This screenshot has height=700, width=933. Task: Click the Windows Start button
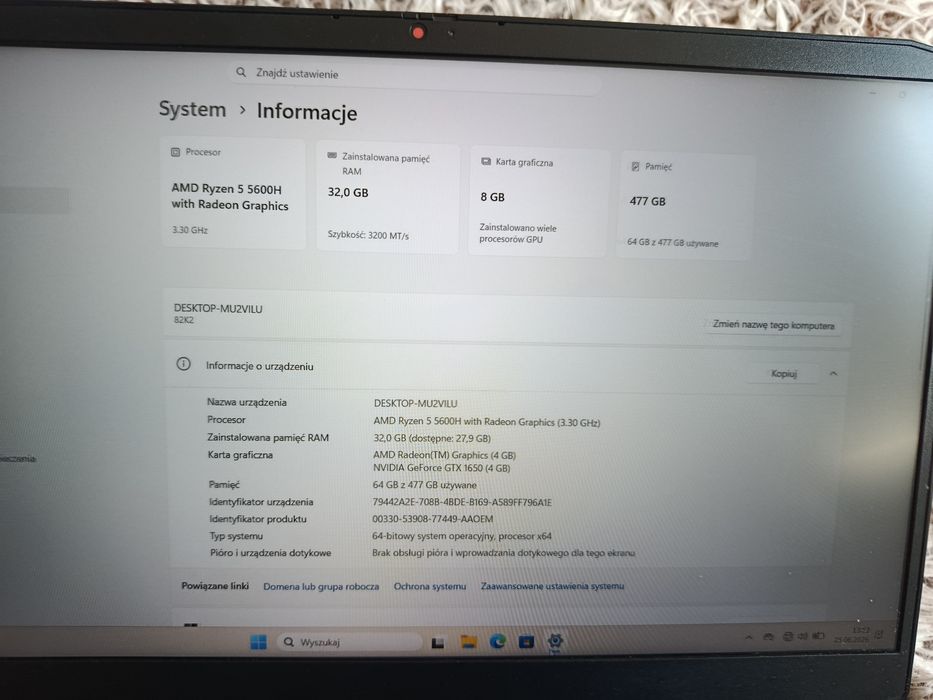pos(258,642)
